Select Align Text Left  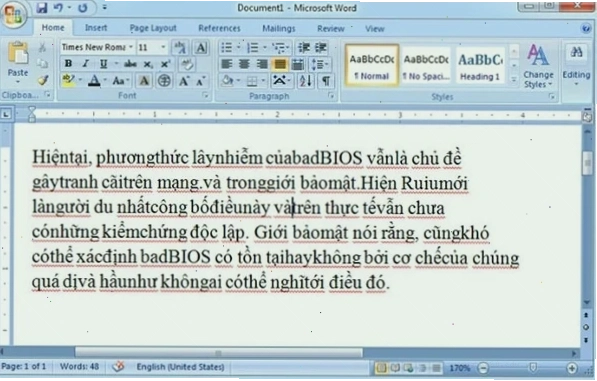click(x=227, y=64)
